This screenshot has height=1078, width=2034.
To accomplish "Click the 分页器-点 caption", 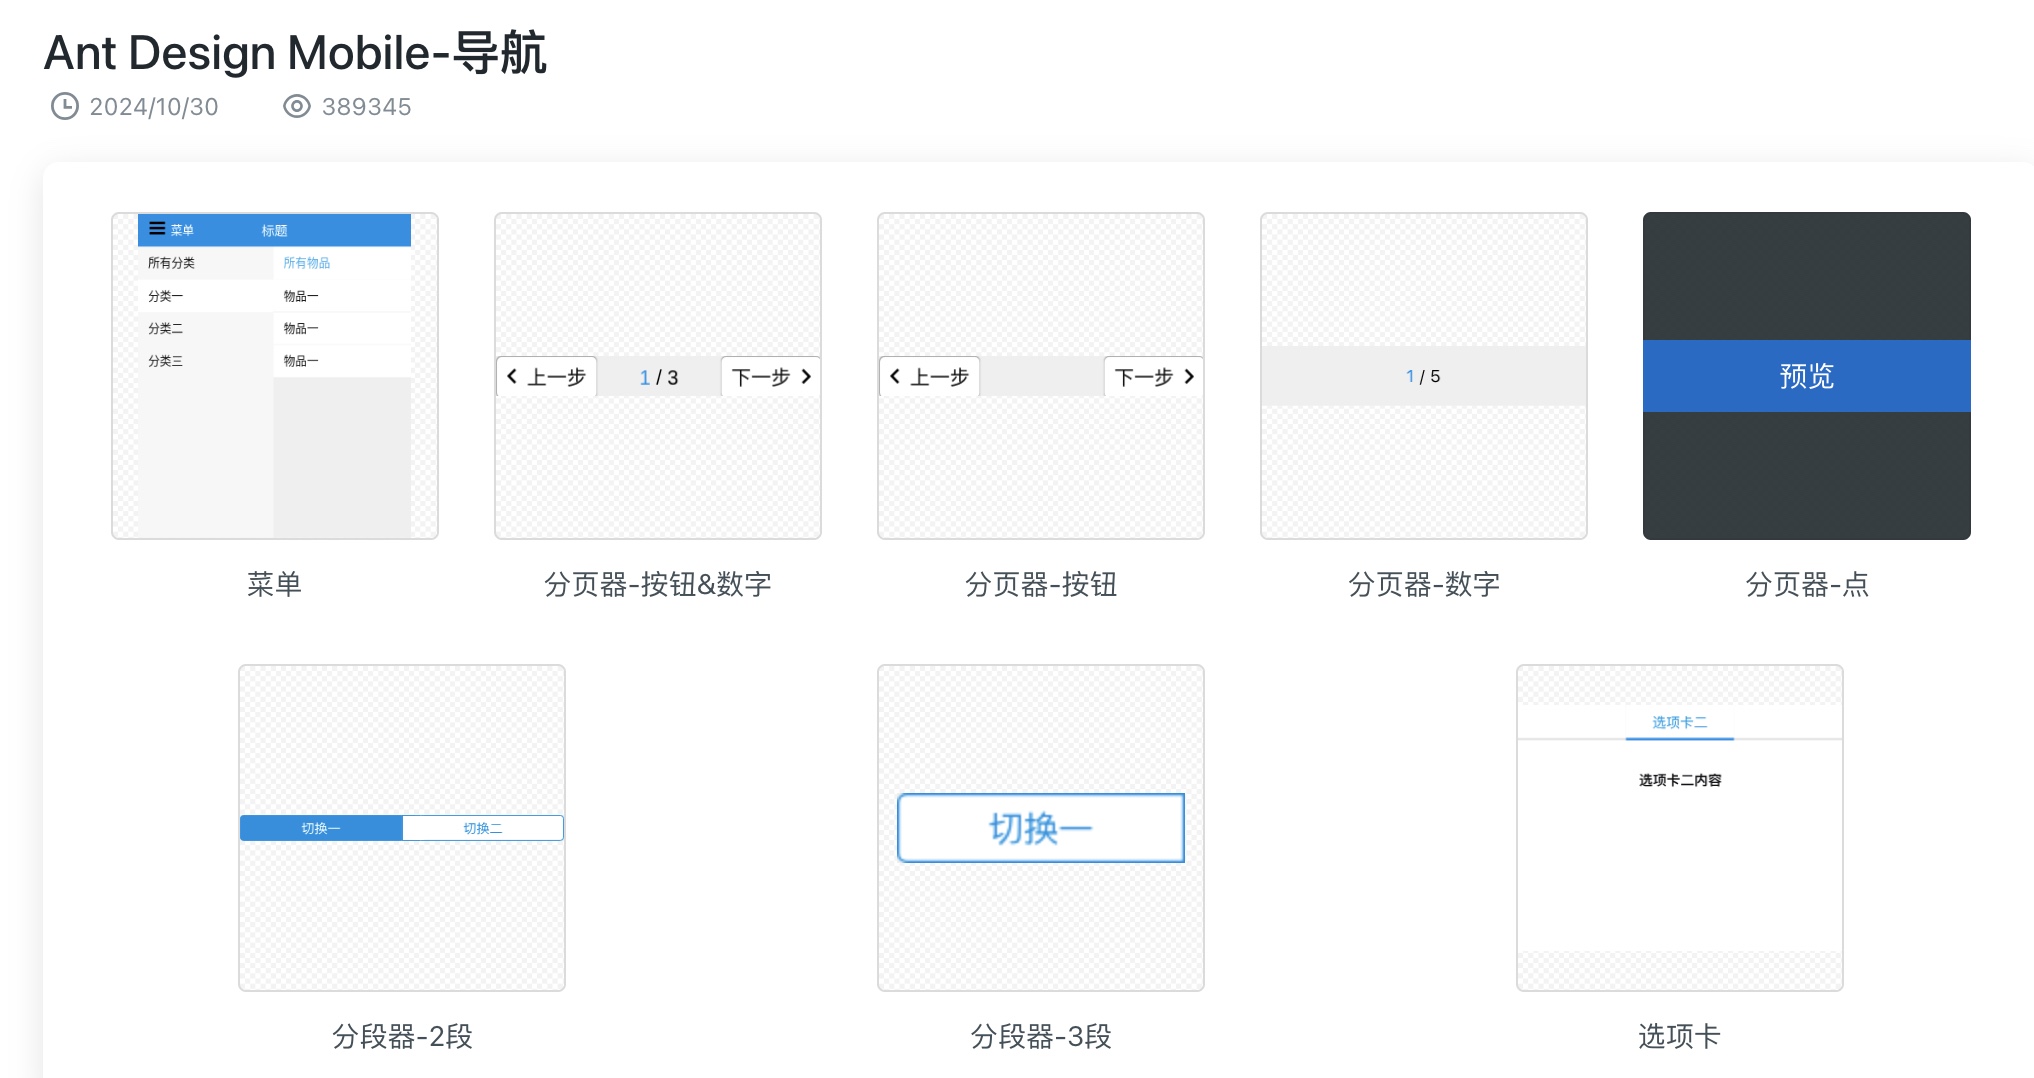I will coord(1807,584).
